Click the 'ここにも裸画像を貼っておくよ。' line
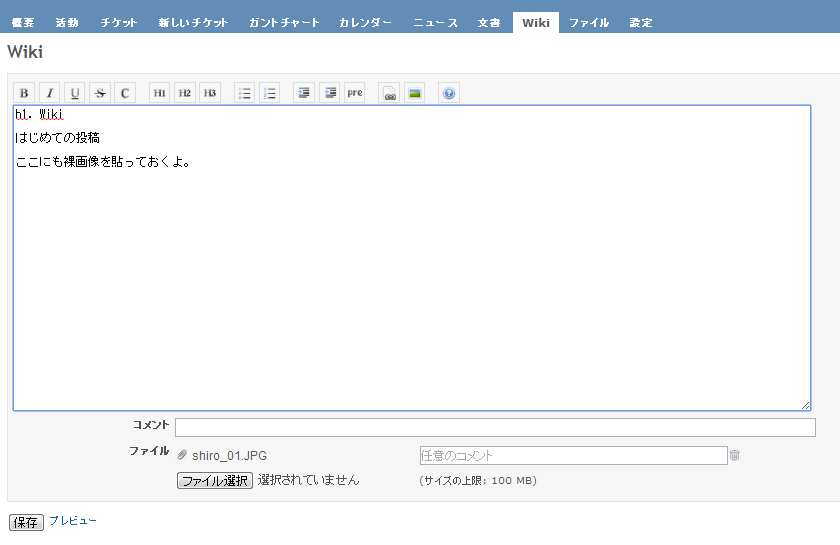The image size is (840, 545). 103,161
